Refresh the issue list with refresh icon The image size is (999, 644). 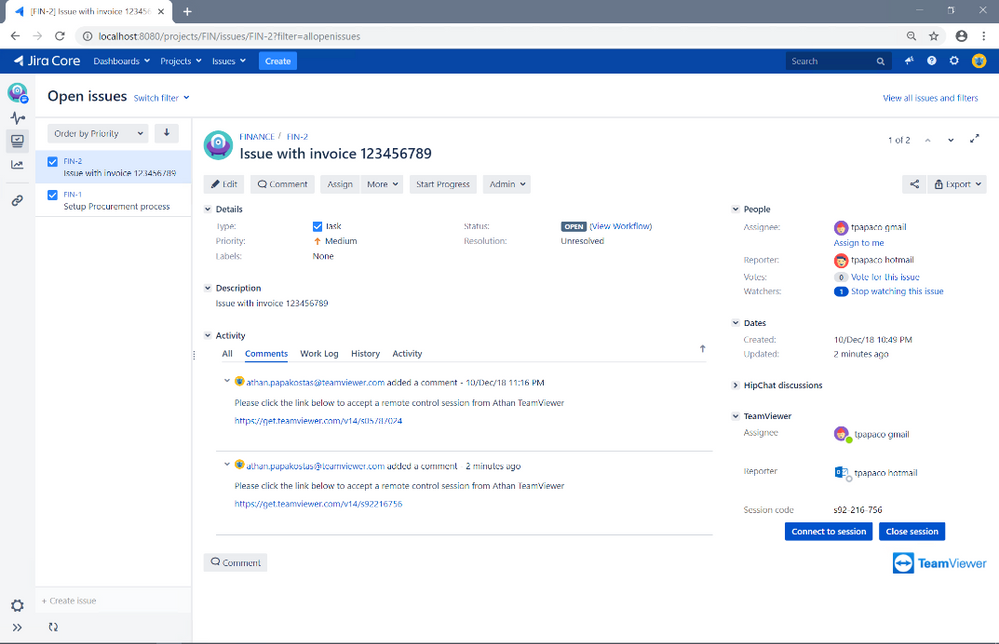tap(53, 627)
